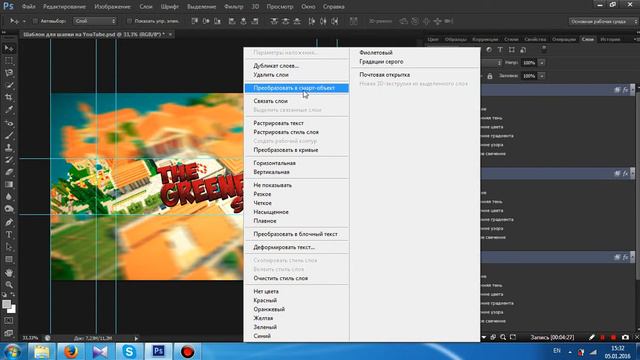This screenshot has height=360, width=640.
Task: Select the Gradient tool
Action: [9, 184]
